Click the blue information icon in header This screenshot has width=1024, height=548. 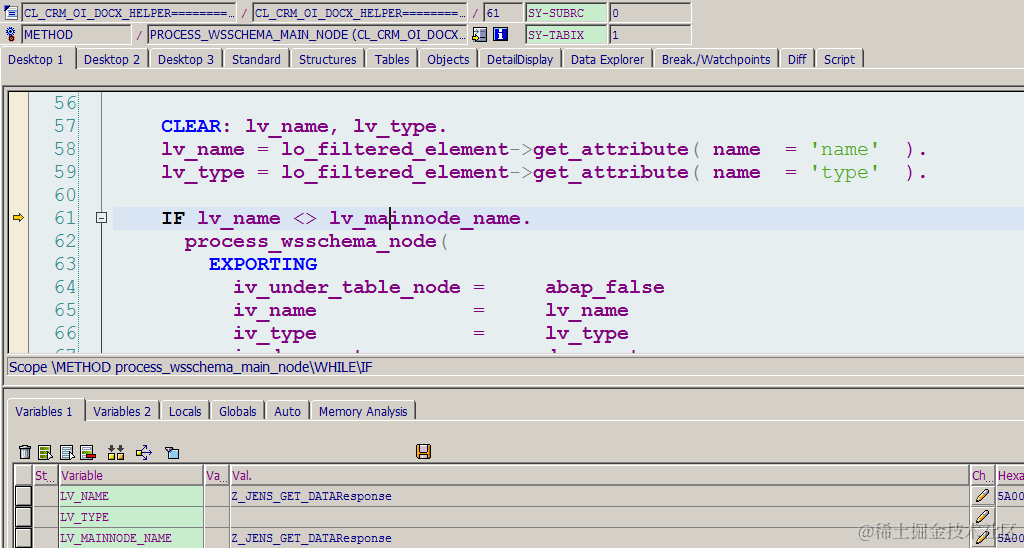[501, 35]
